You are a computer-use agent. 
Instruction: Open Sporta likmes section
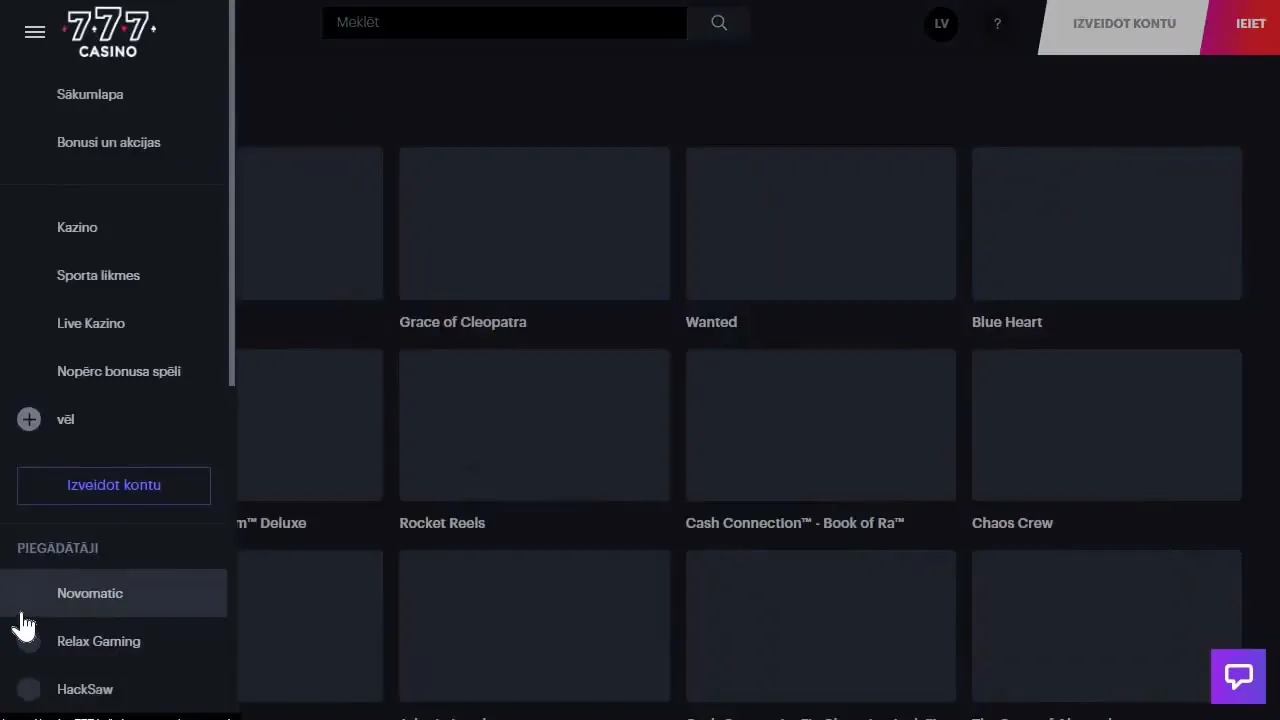98,275
